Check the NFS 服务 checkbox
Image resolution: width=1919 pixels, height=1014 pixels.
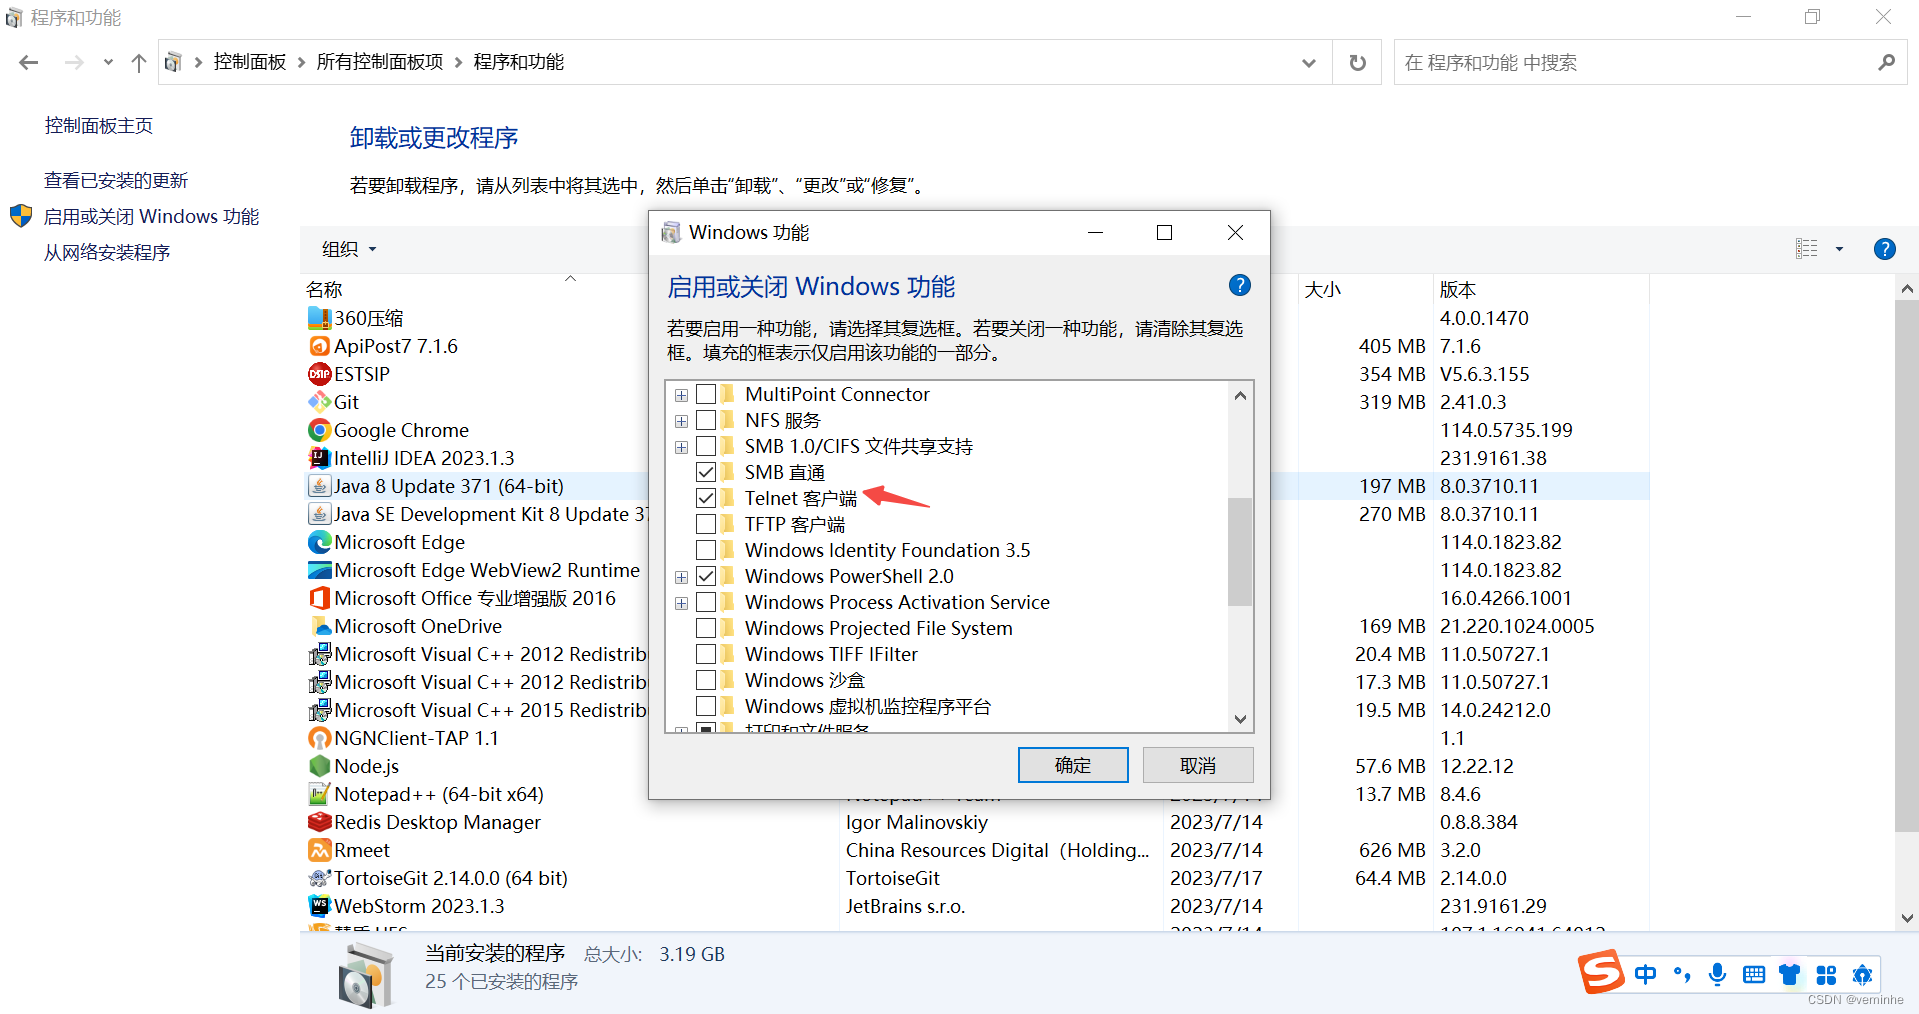[706, 420]
